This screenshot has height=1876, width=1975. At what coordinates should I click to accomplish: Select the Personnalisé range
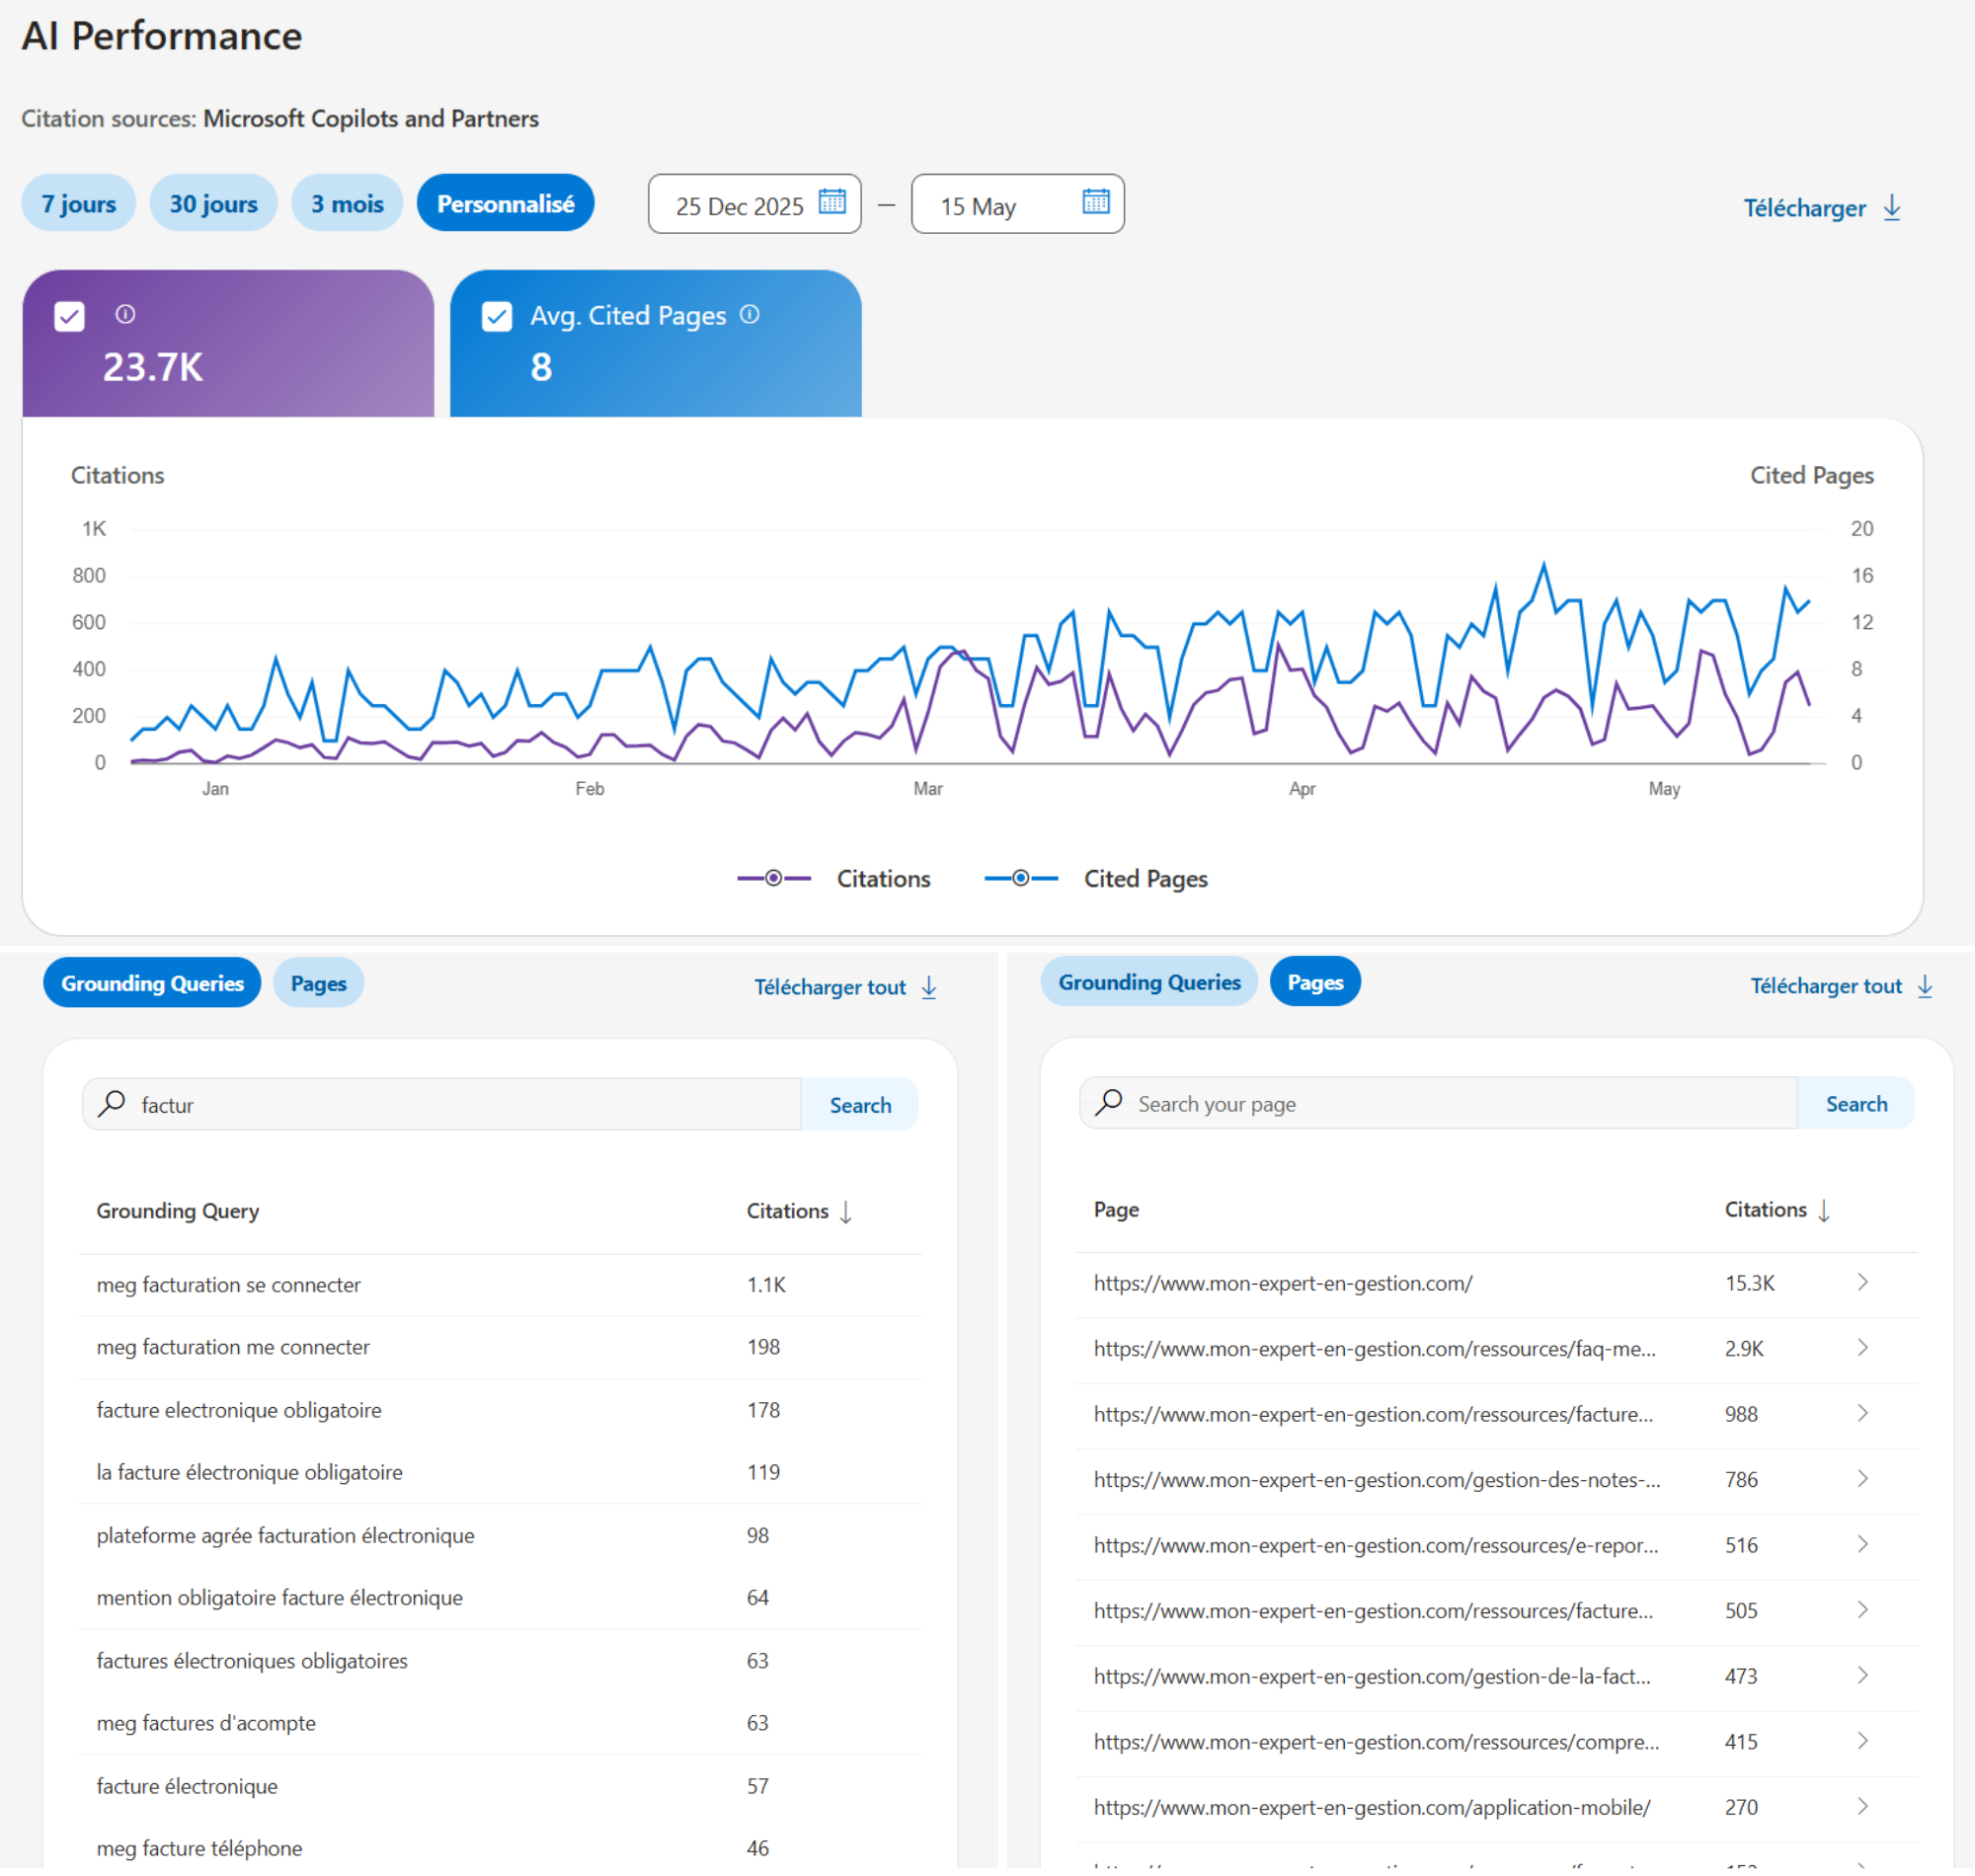[x=505, y=203]
